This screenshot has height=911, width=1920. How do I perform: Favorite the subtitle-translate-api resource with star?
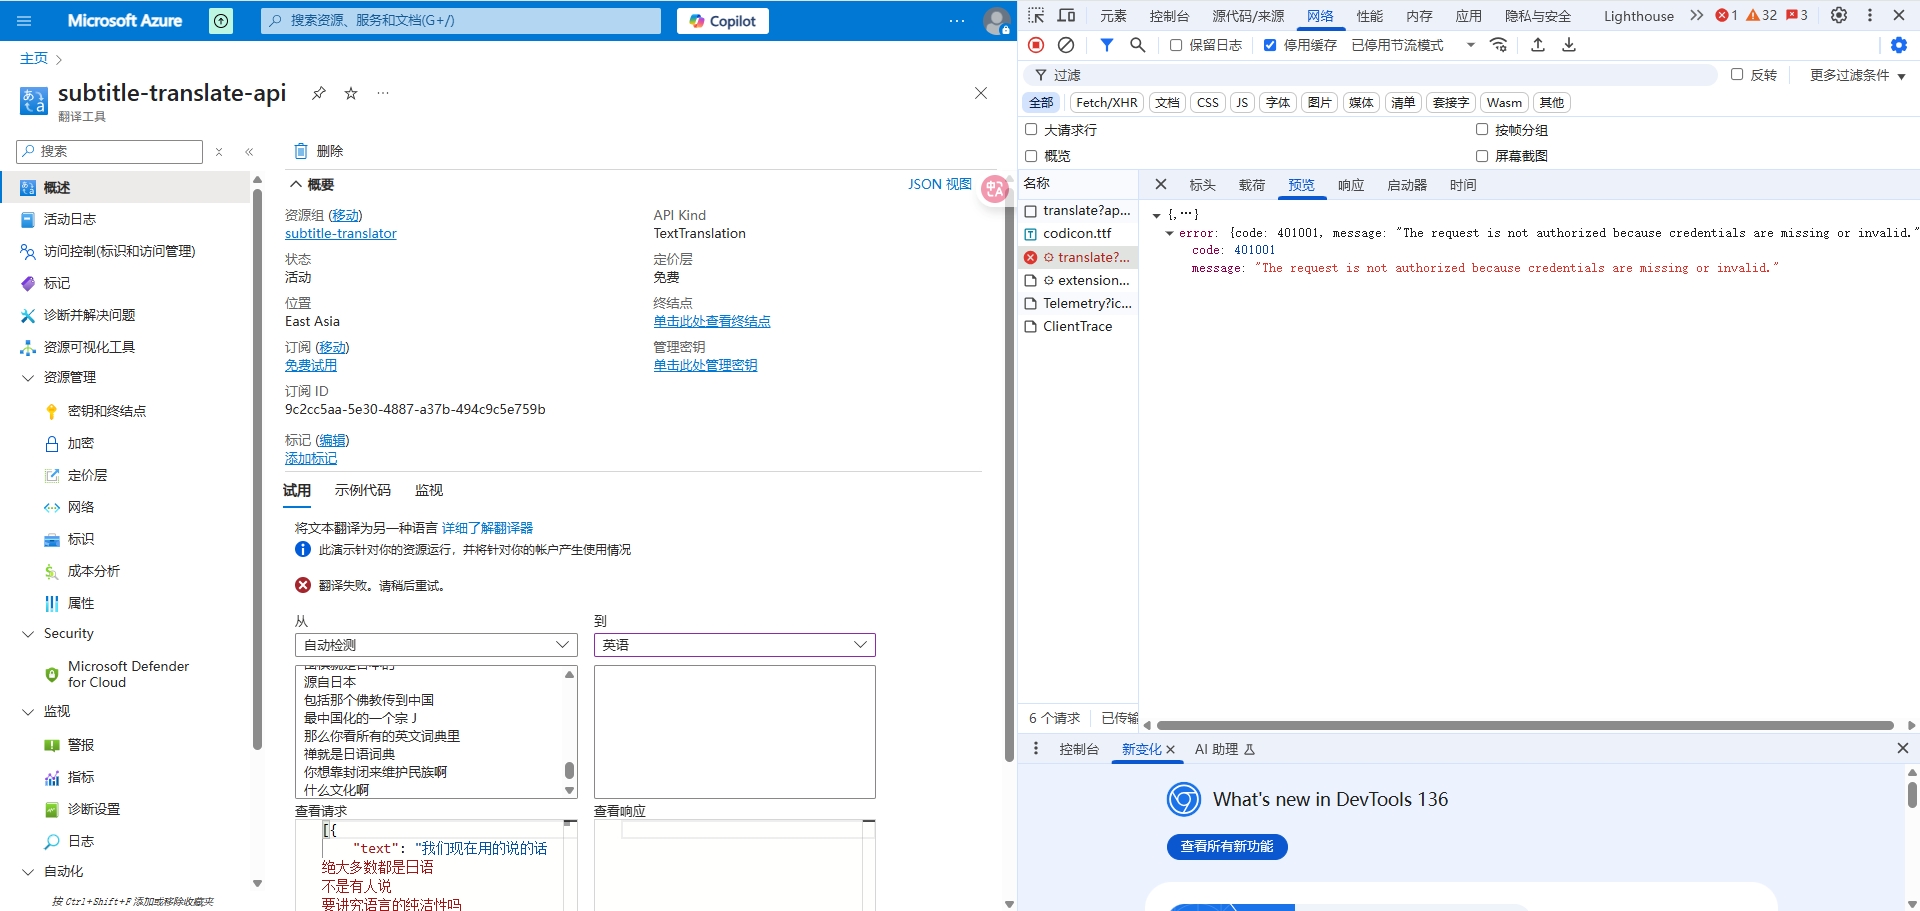click(x=351, y=93)
